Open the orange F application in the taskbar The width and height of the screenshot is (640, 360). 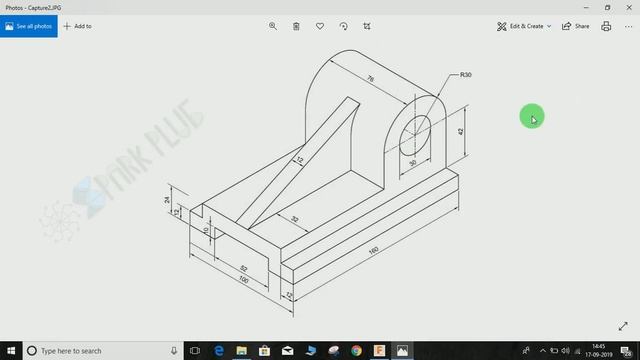click(x=379, y=351)
